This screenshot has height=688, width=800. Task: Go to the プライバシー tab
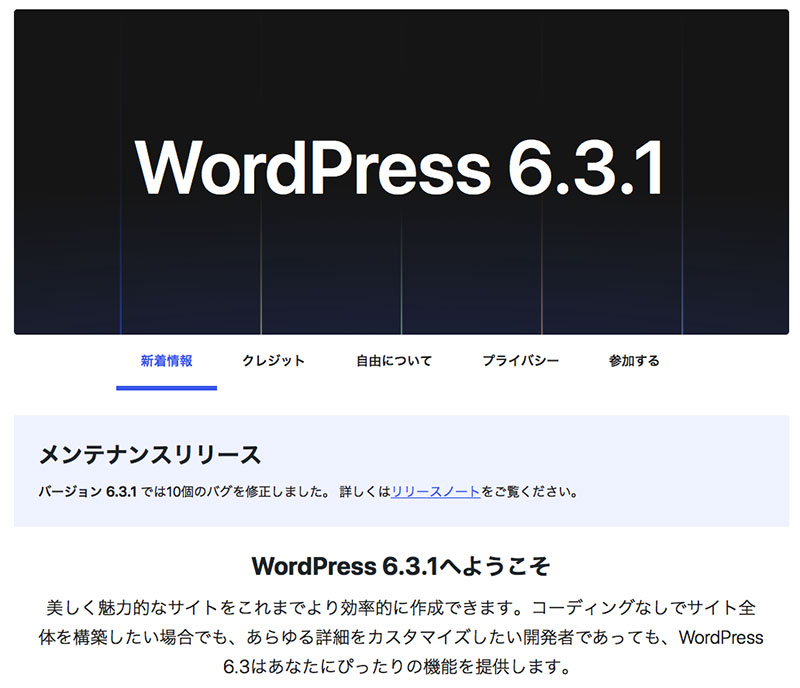pyautogui.click(x=520, y=361)
